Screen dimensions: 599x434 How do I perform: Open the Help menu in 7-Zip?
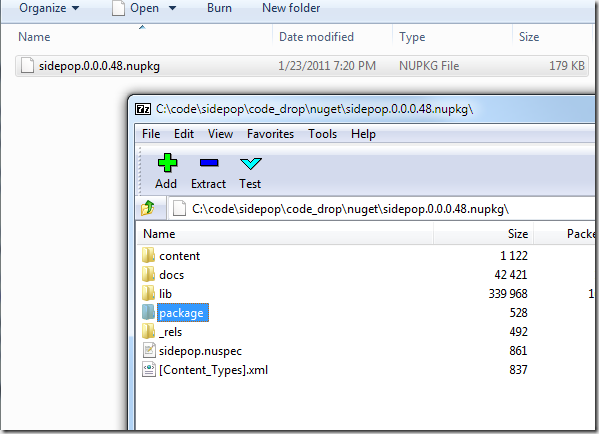tap(363, 134)
